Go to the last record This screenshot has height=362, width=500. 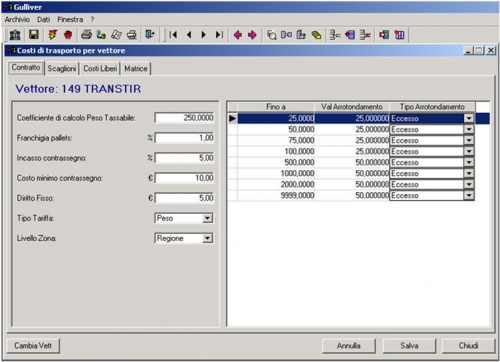(x=219, y=35)
